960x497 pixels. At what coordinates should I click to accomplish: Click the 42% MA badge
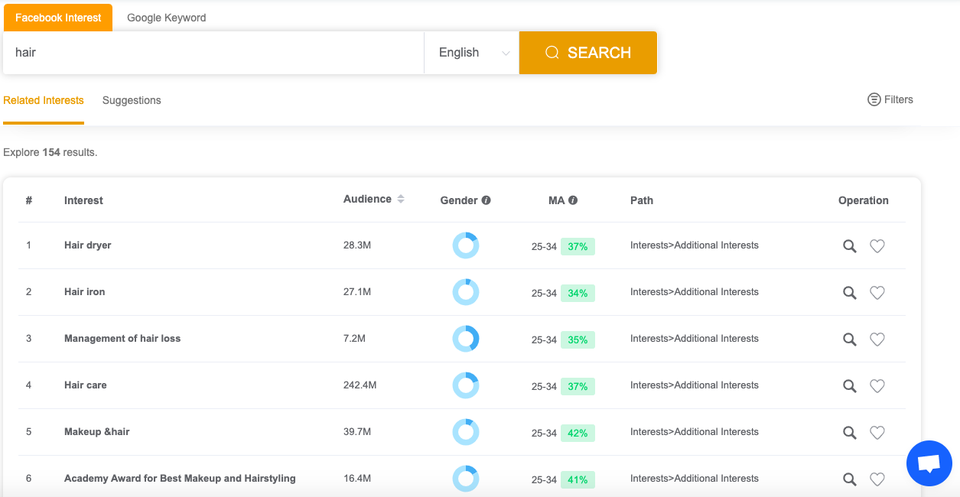577,433
